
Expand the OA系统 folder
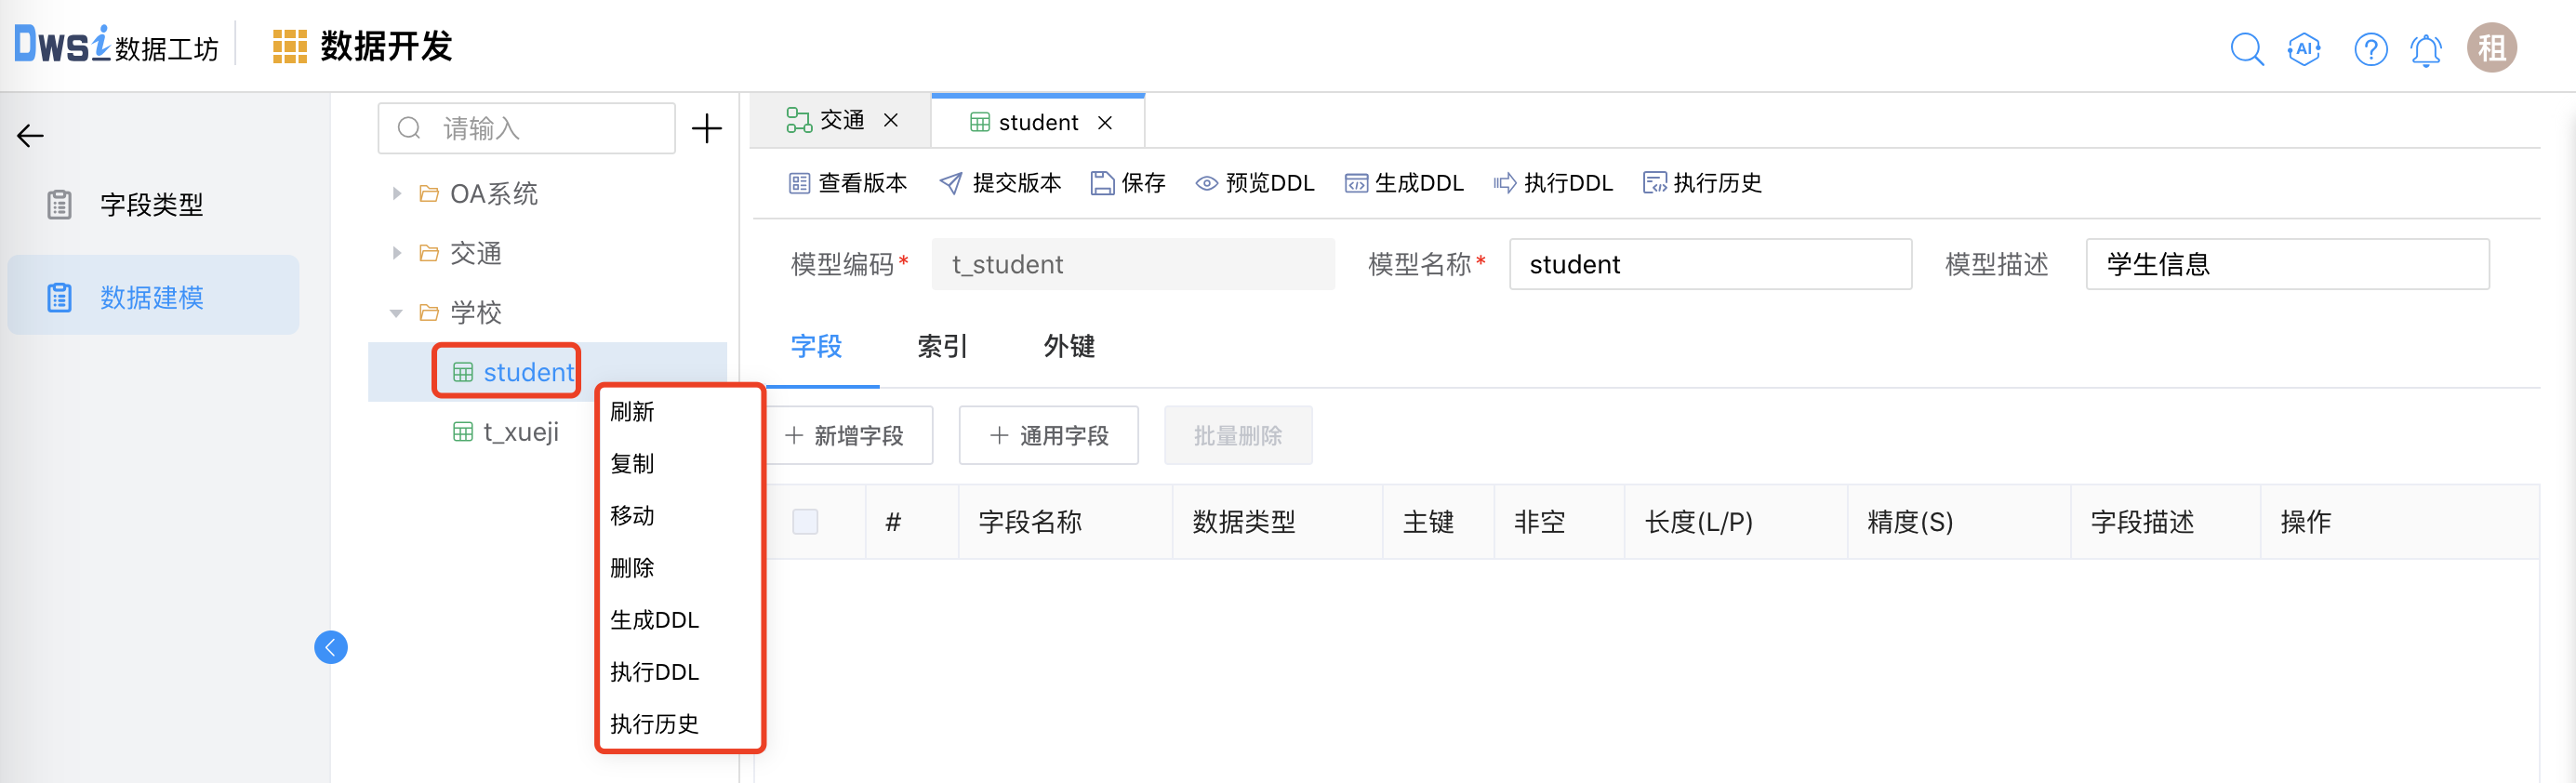tap(397, 193)
